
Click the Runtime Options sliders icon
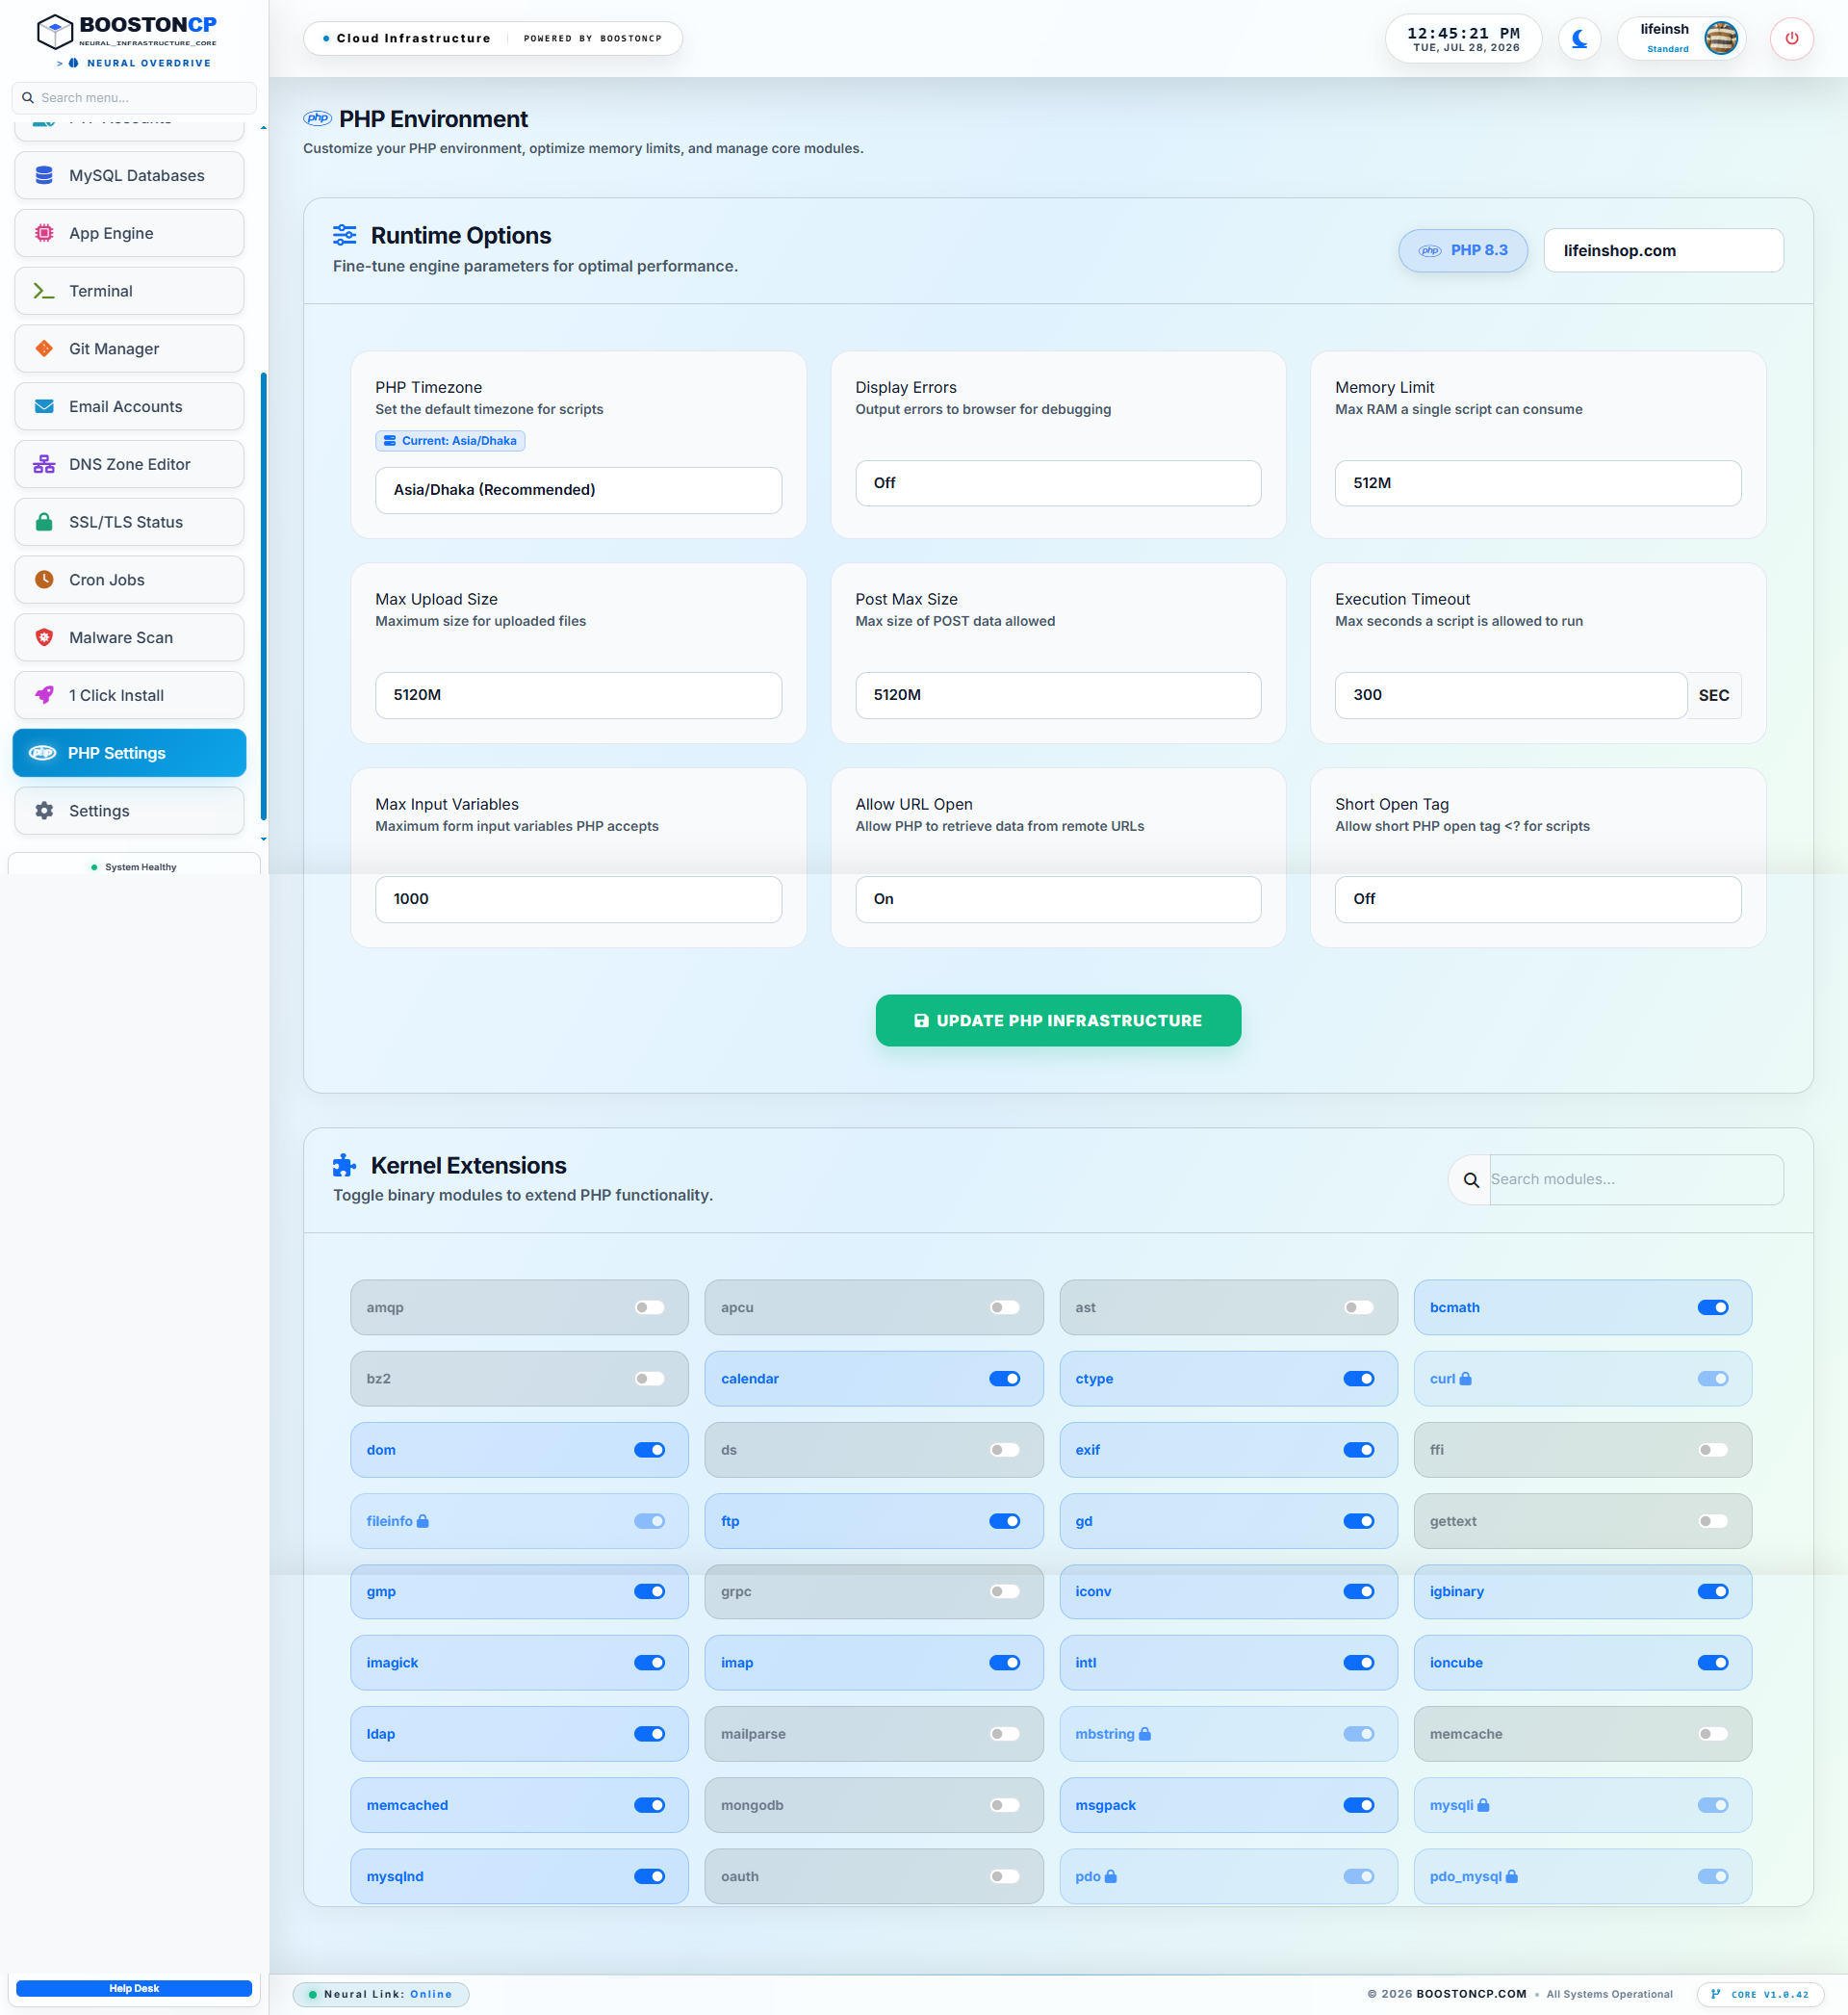coord(344,235)
